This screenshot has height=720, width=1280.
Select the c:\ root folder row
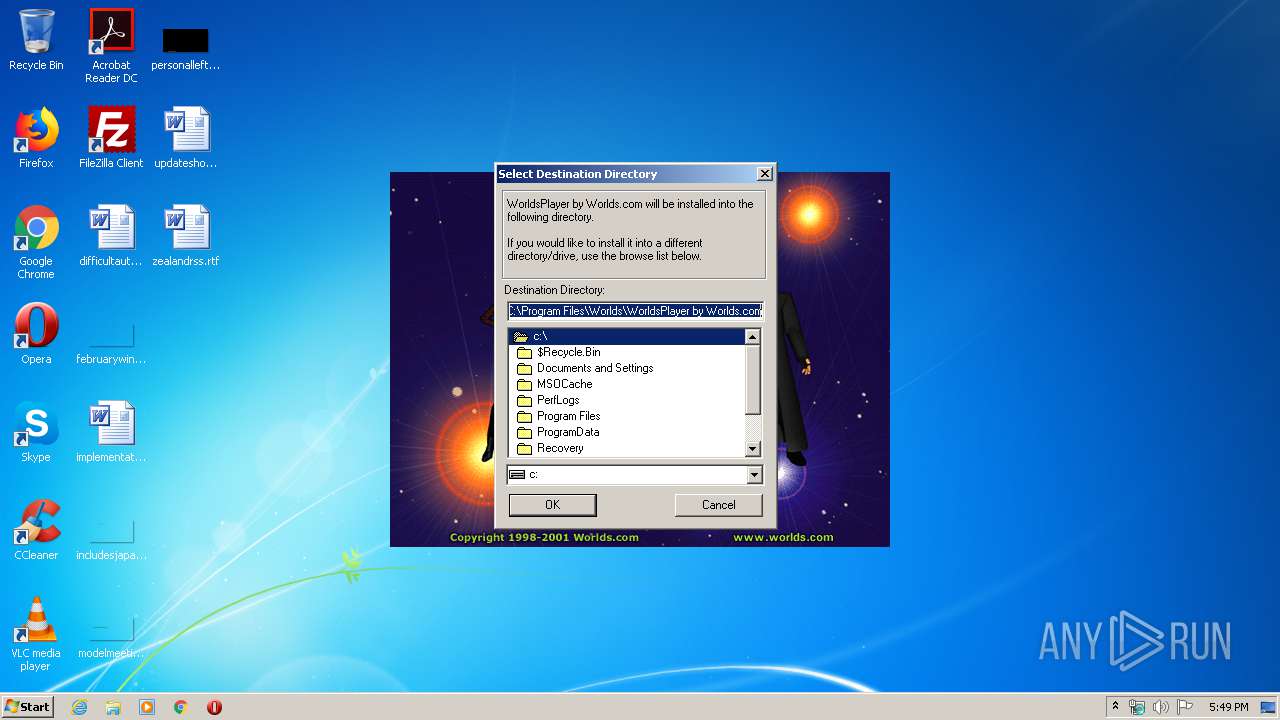627,336
